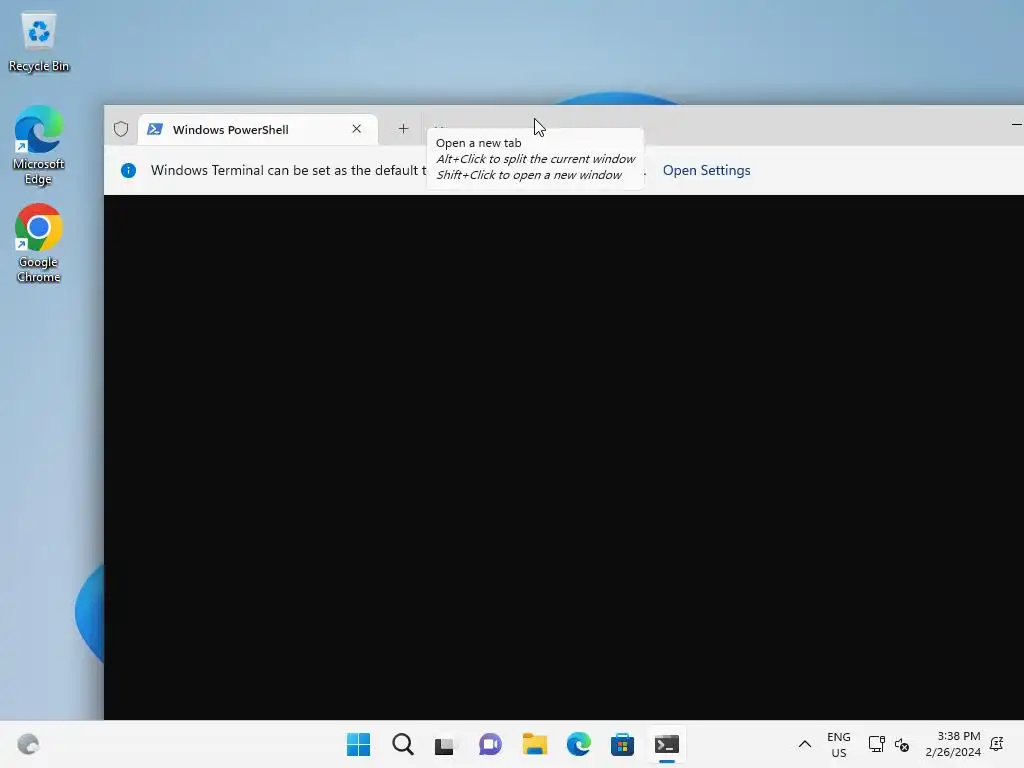Click the blue info icon in notification bar
The height and width of the screenshot is (768, 1024).
[129, 170]
